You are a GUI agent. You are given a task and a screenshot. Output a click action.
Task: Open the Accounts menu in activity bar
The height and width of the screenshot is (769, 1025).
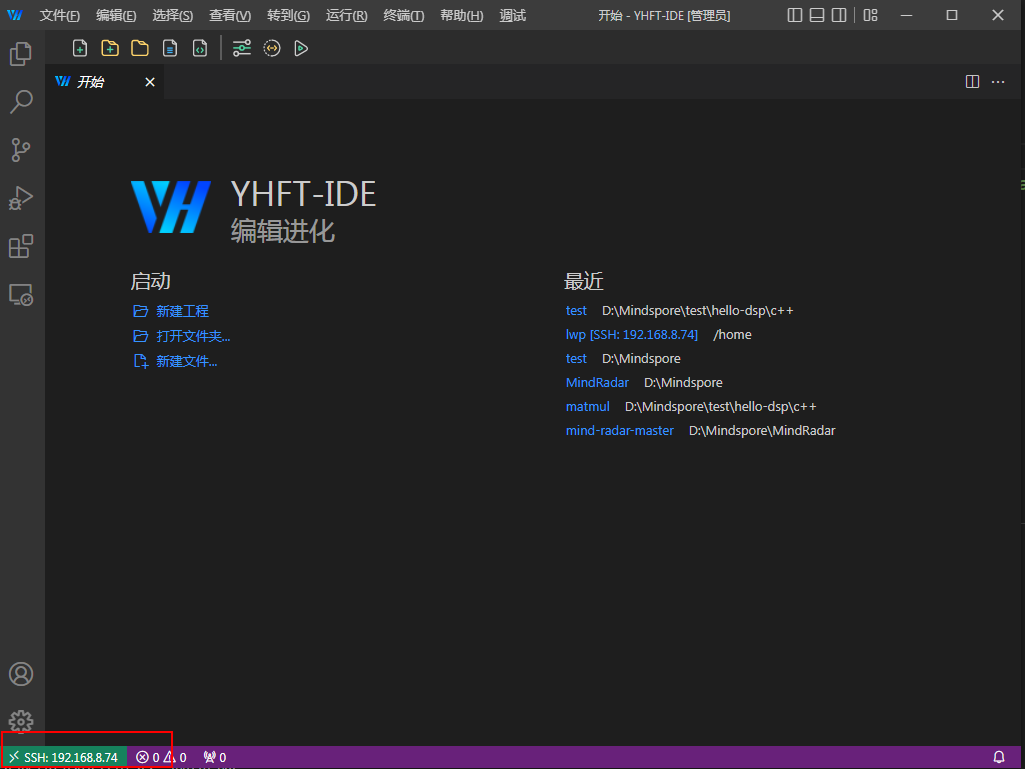point(21,674)
